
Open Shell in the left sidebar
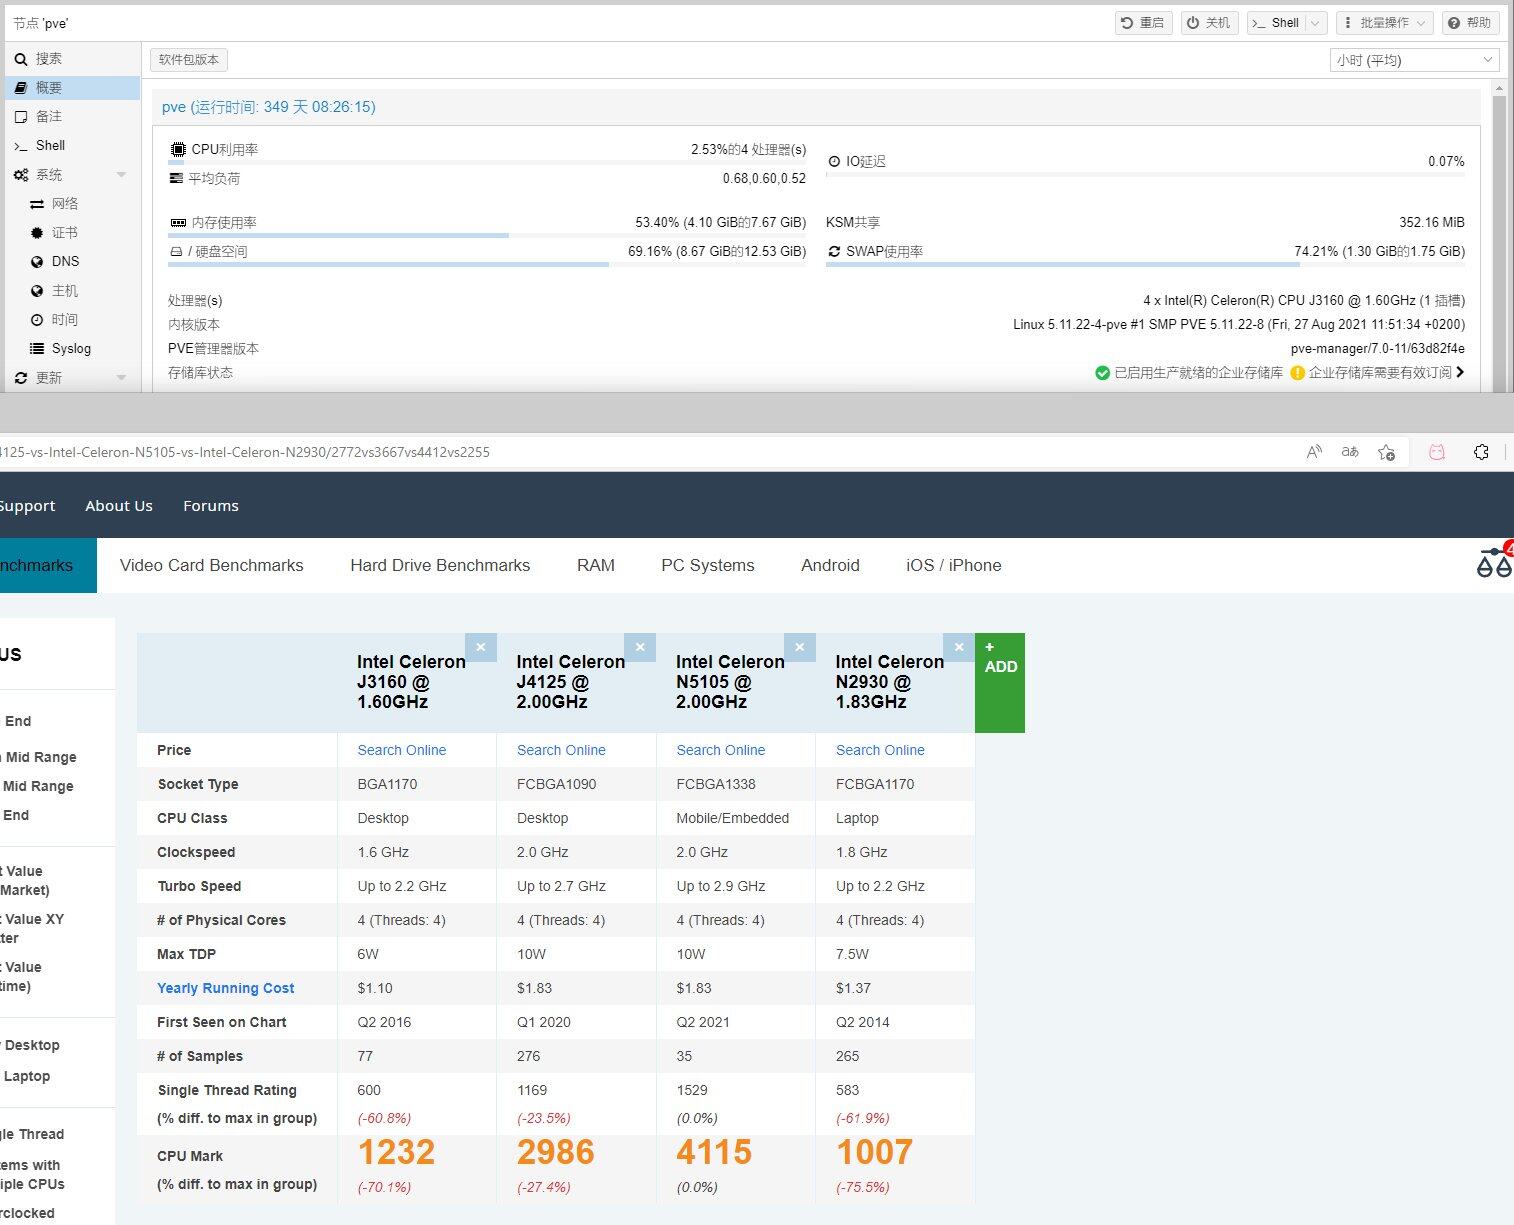tap(72, 146)
